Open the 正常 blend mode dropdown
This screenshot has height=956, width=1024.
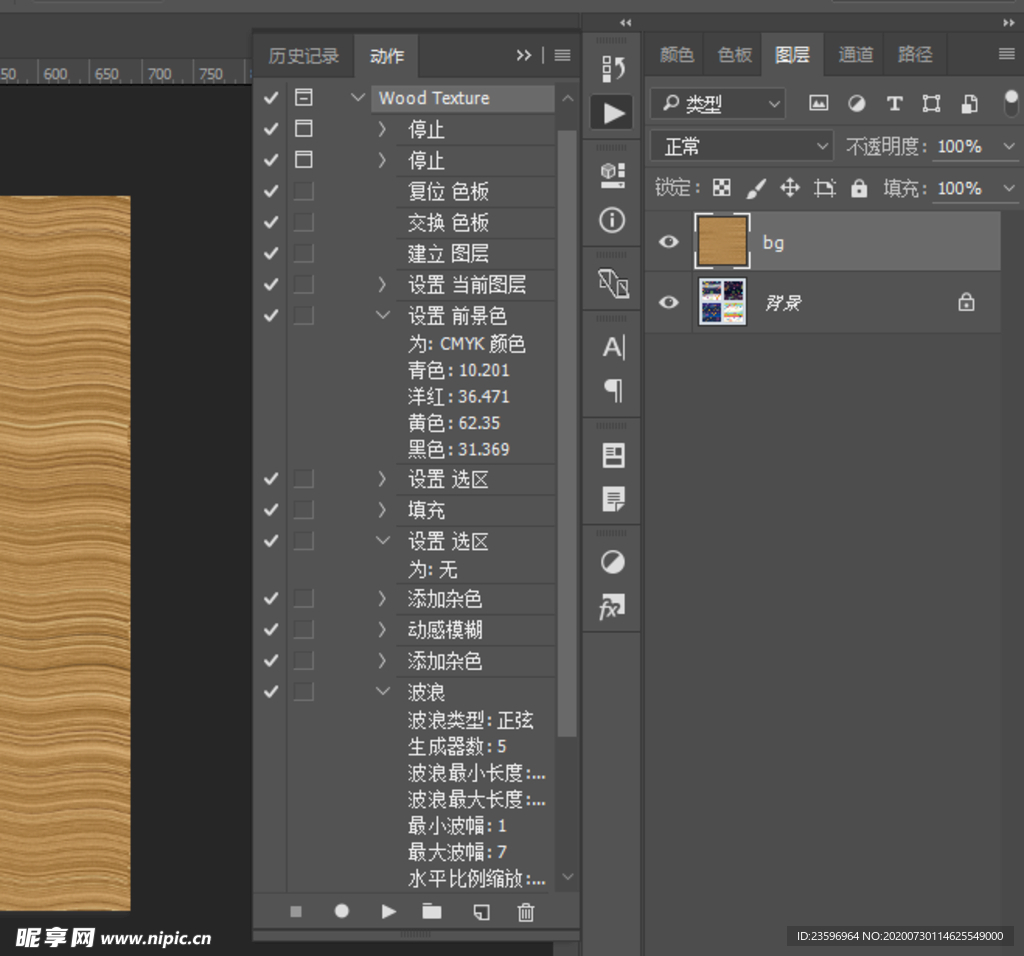740,145
